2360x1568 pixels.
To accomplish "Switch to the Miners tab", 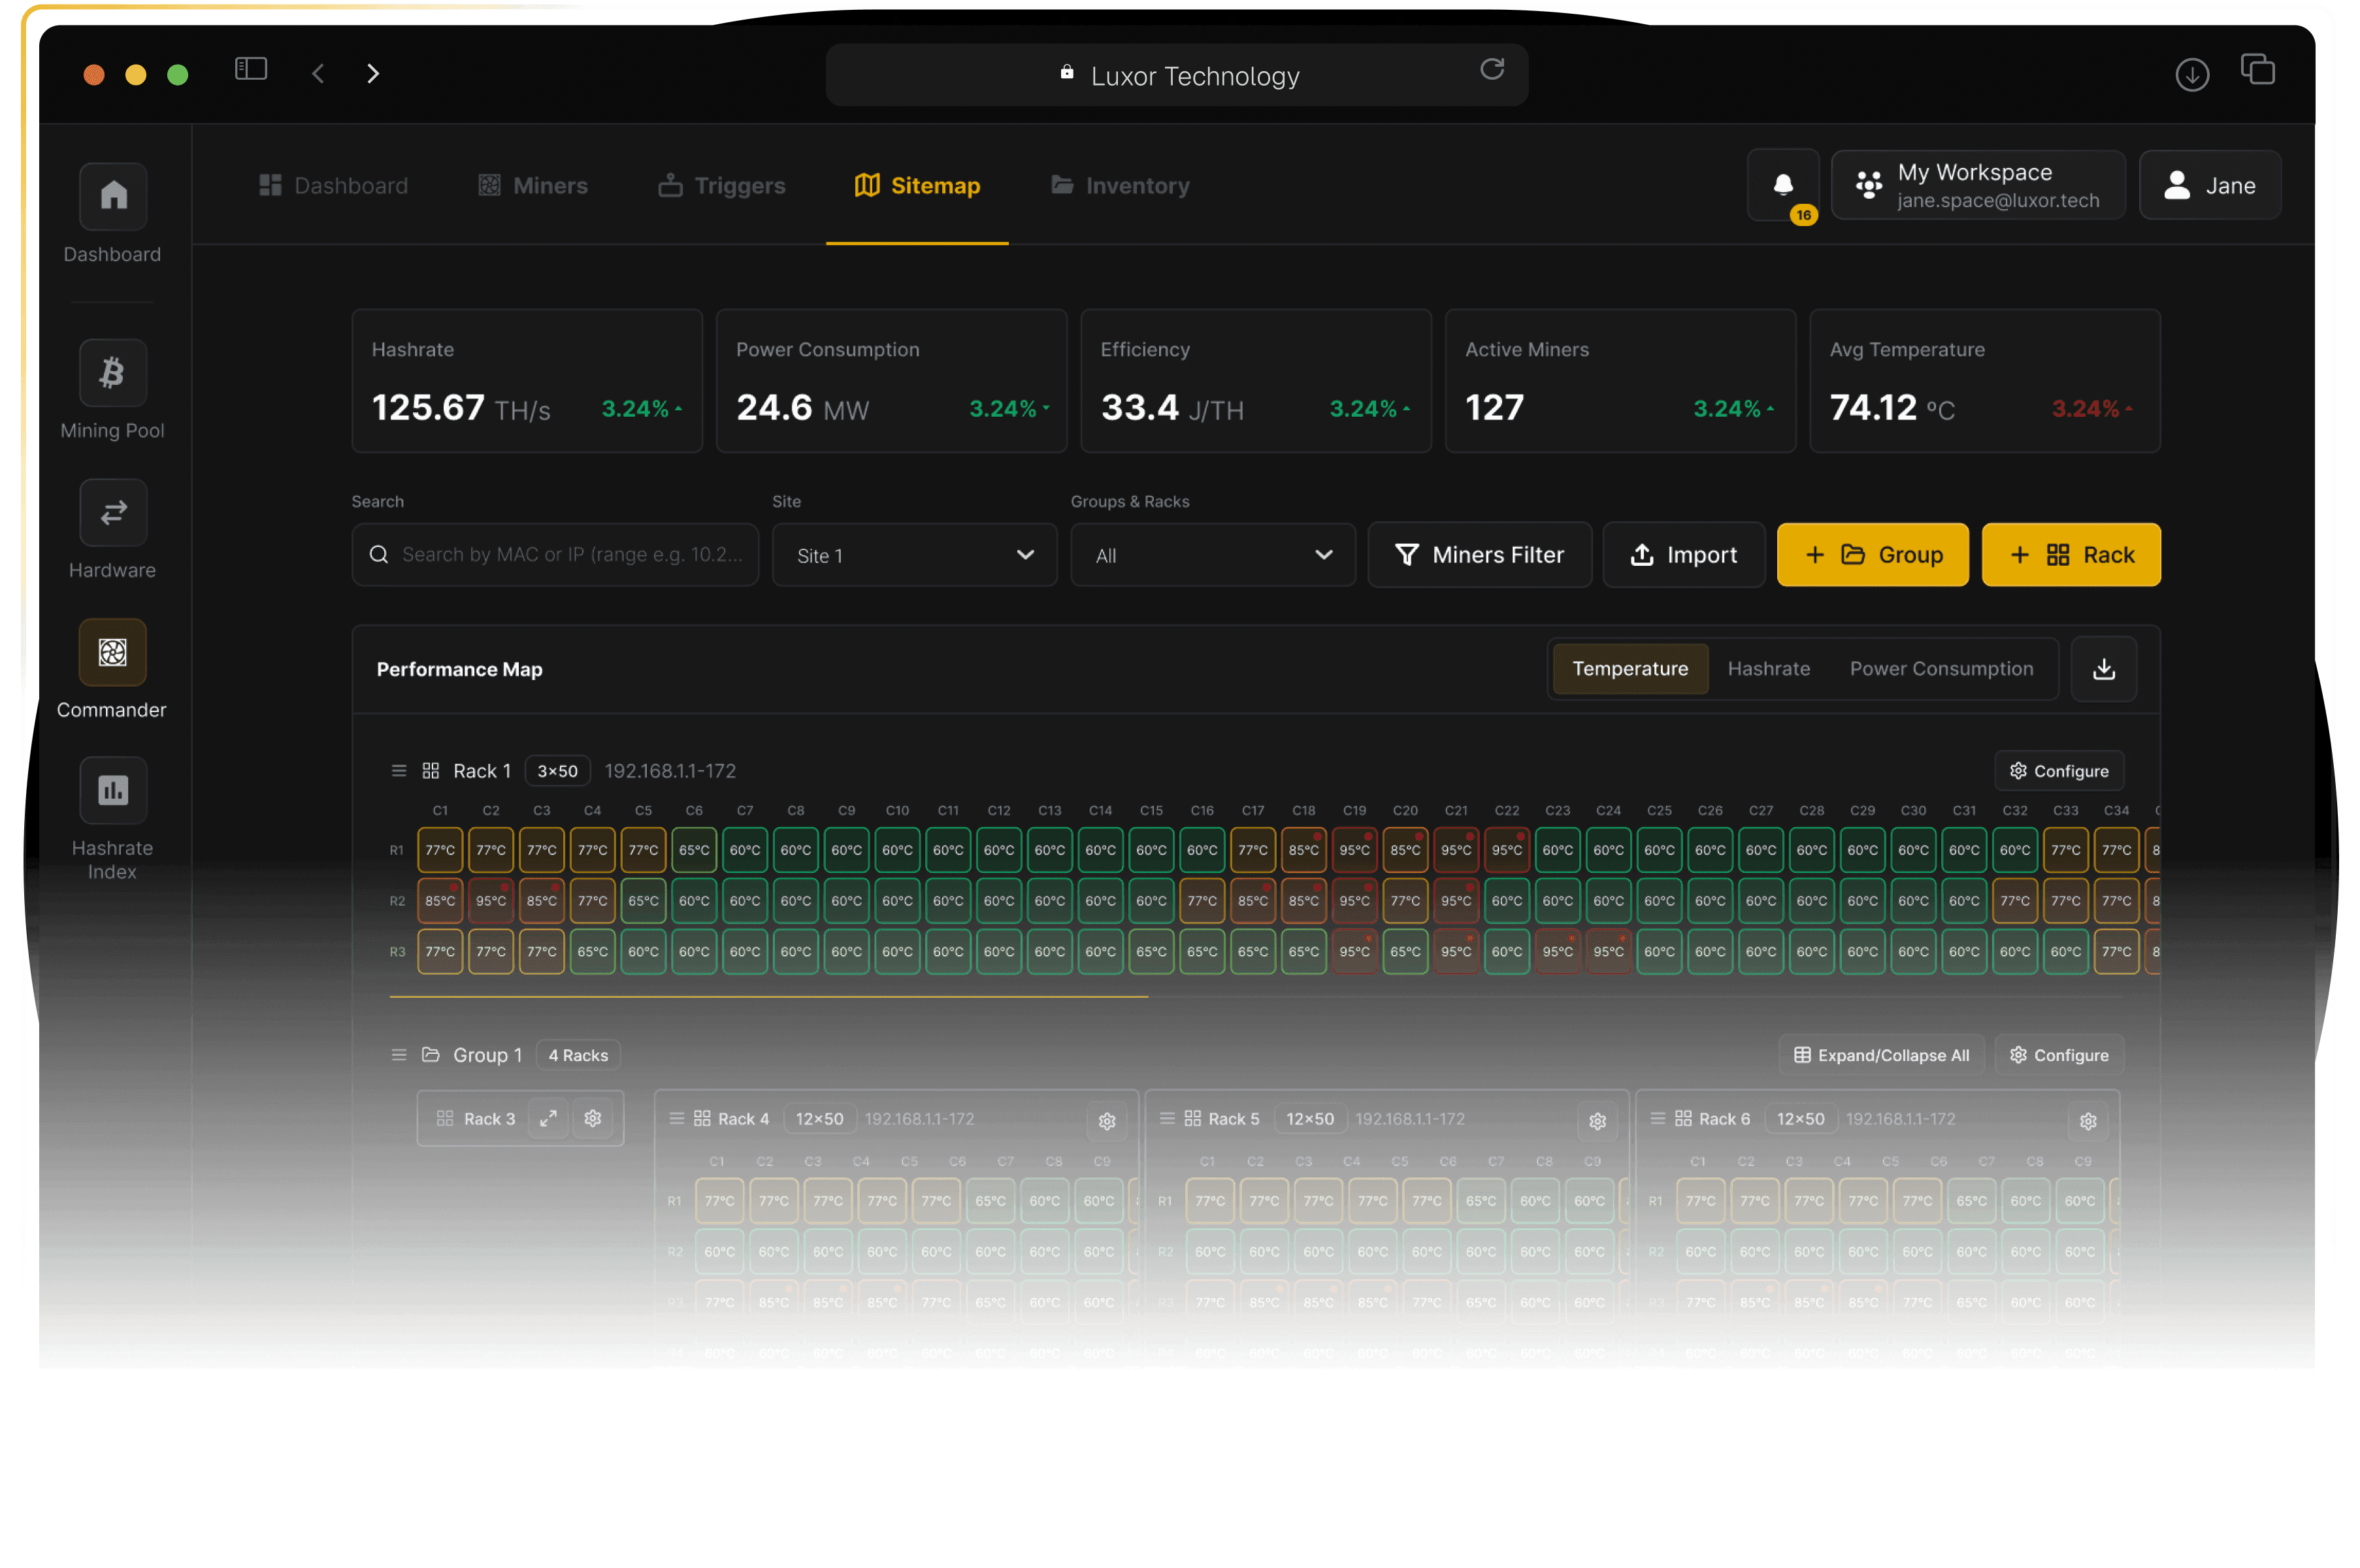I will point(532,185).
